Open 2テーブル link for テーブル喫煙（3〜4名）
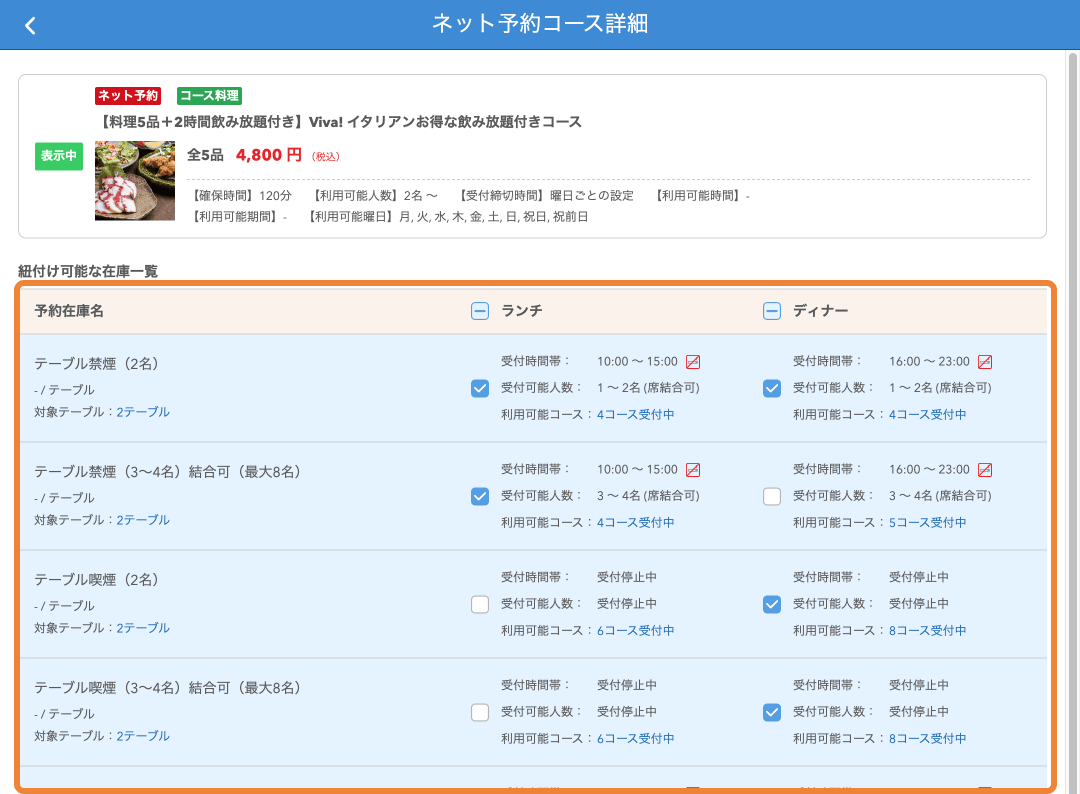Image resolution: width=1080 pixels, height=794 pixels. pyautogui.click(x=143, y=736)
